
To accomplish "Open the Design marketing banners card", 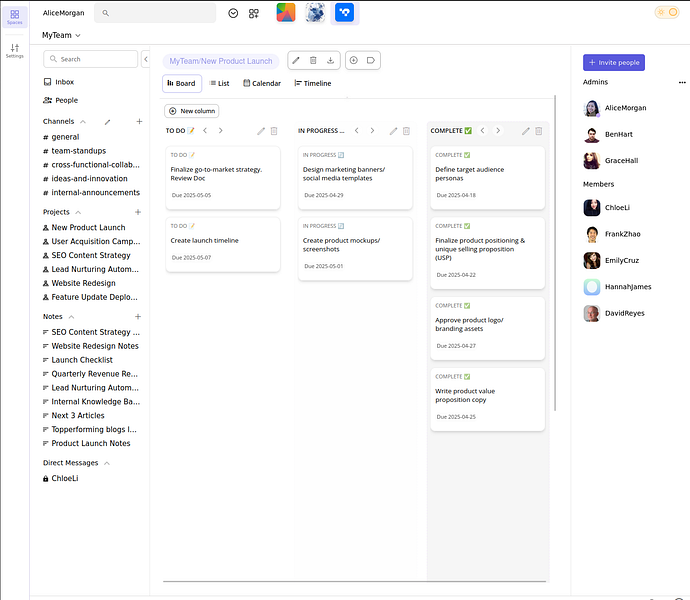I will (356, 178).
